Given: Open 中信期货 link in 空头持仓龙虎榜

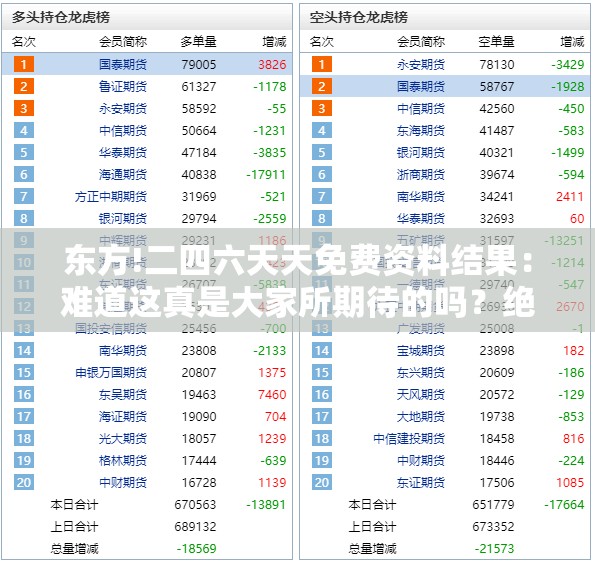Looking at the screenshot, I should coord(420,108).
